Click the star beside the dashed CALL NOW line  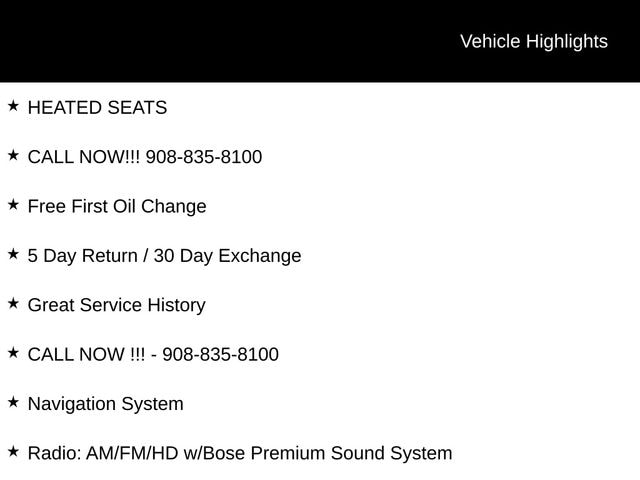13,353
